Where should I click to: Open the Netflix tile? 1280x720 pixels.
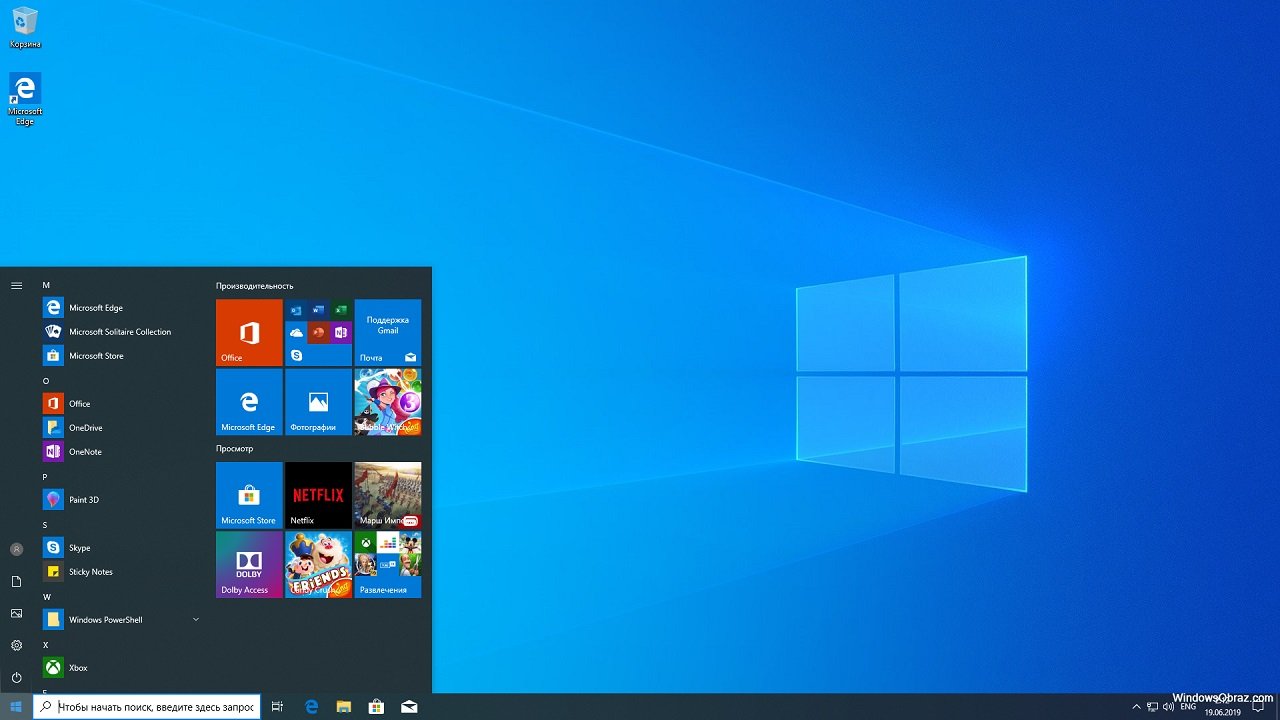coord(318,495)
